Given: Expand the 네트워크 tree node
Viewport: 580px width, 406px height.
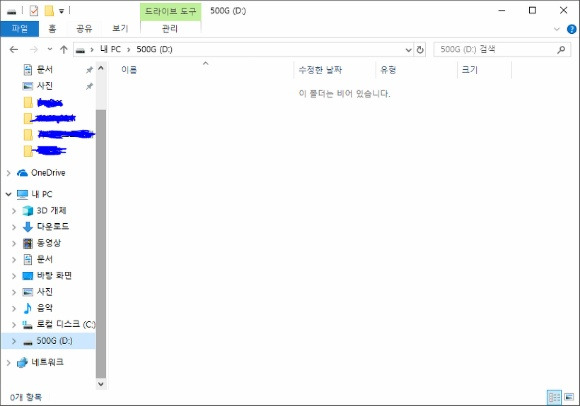Looking at the screenshot, I should click(x=9, y=362).
